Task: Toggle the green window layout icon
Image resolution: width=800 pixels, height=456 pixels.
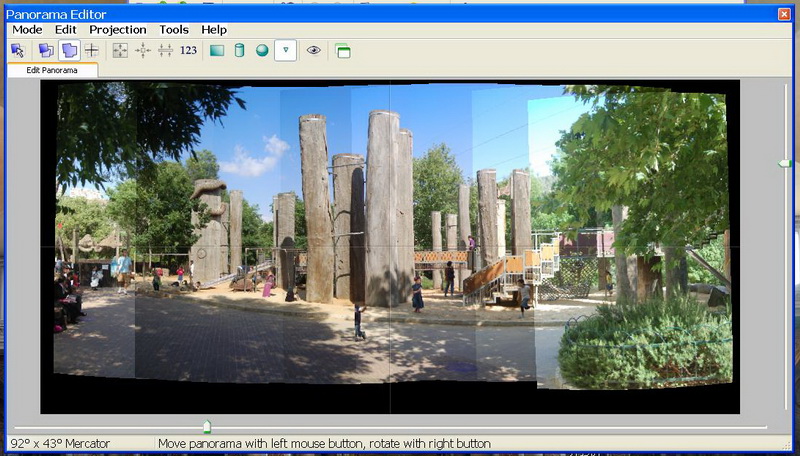Action: point(343,50)
